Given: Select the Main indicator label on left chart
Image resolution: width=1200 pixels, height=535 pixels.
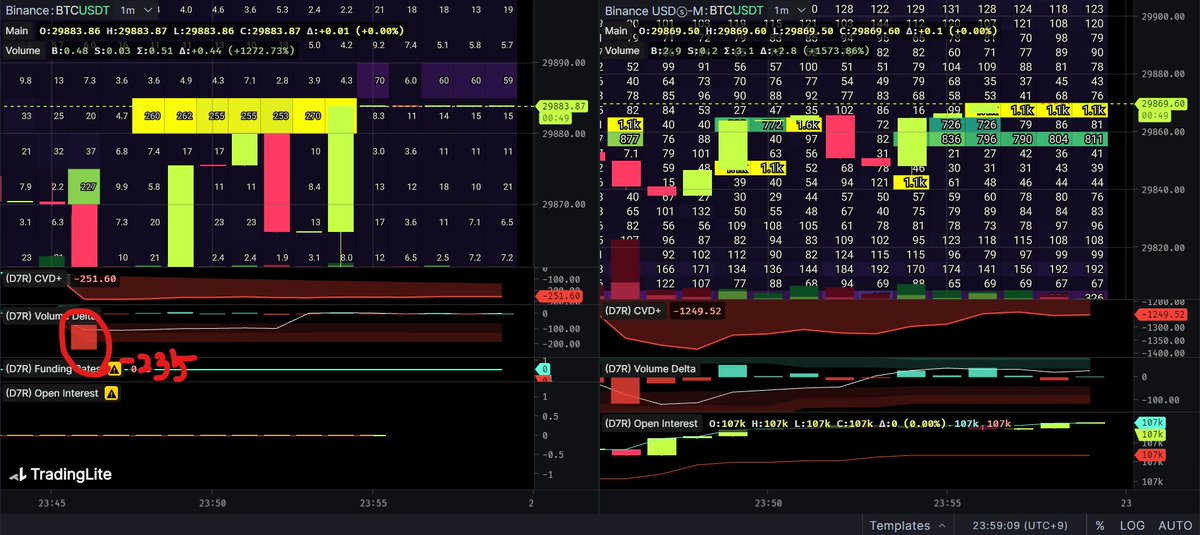Looking at the screenshot, I should [16, 30].
